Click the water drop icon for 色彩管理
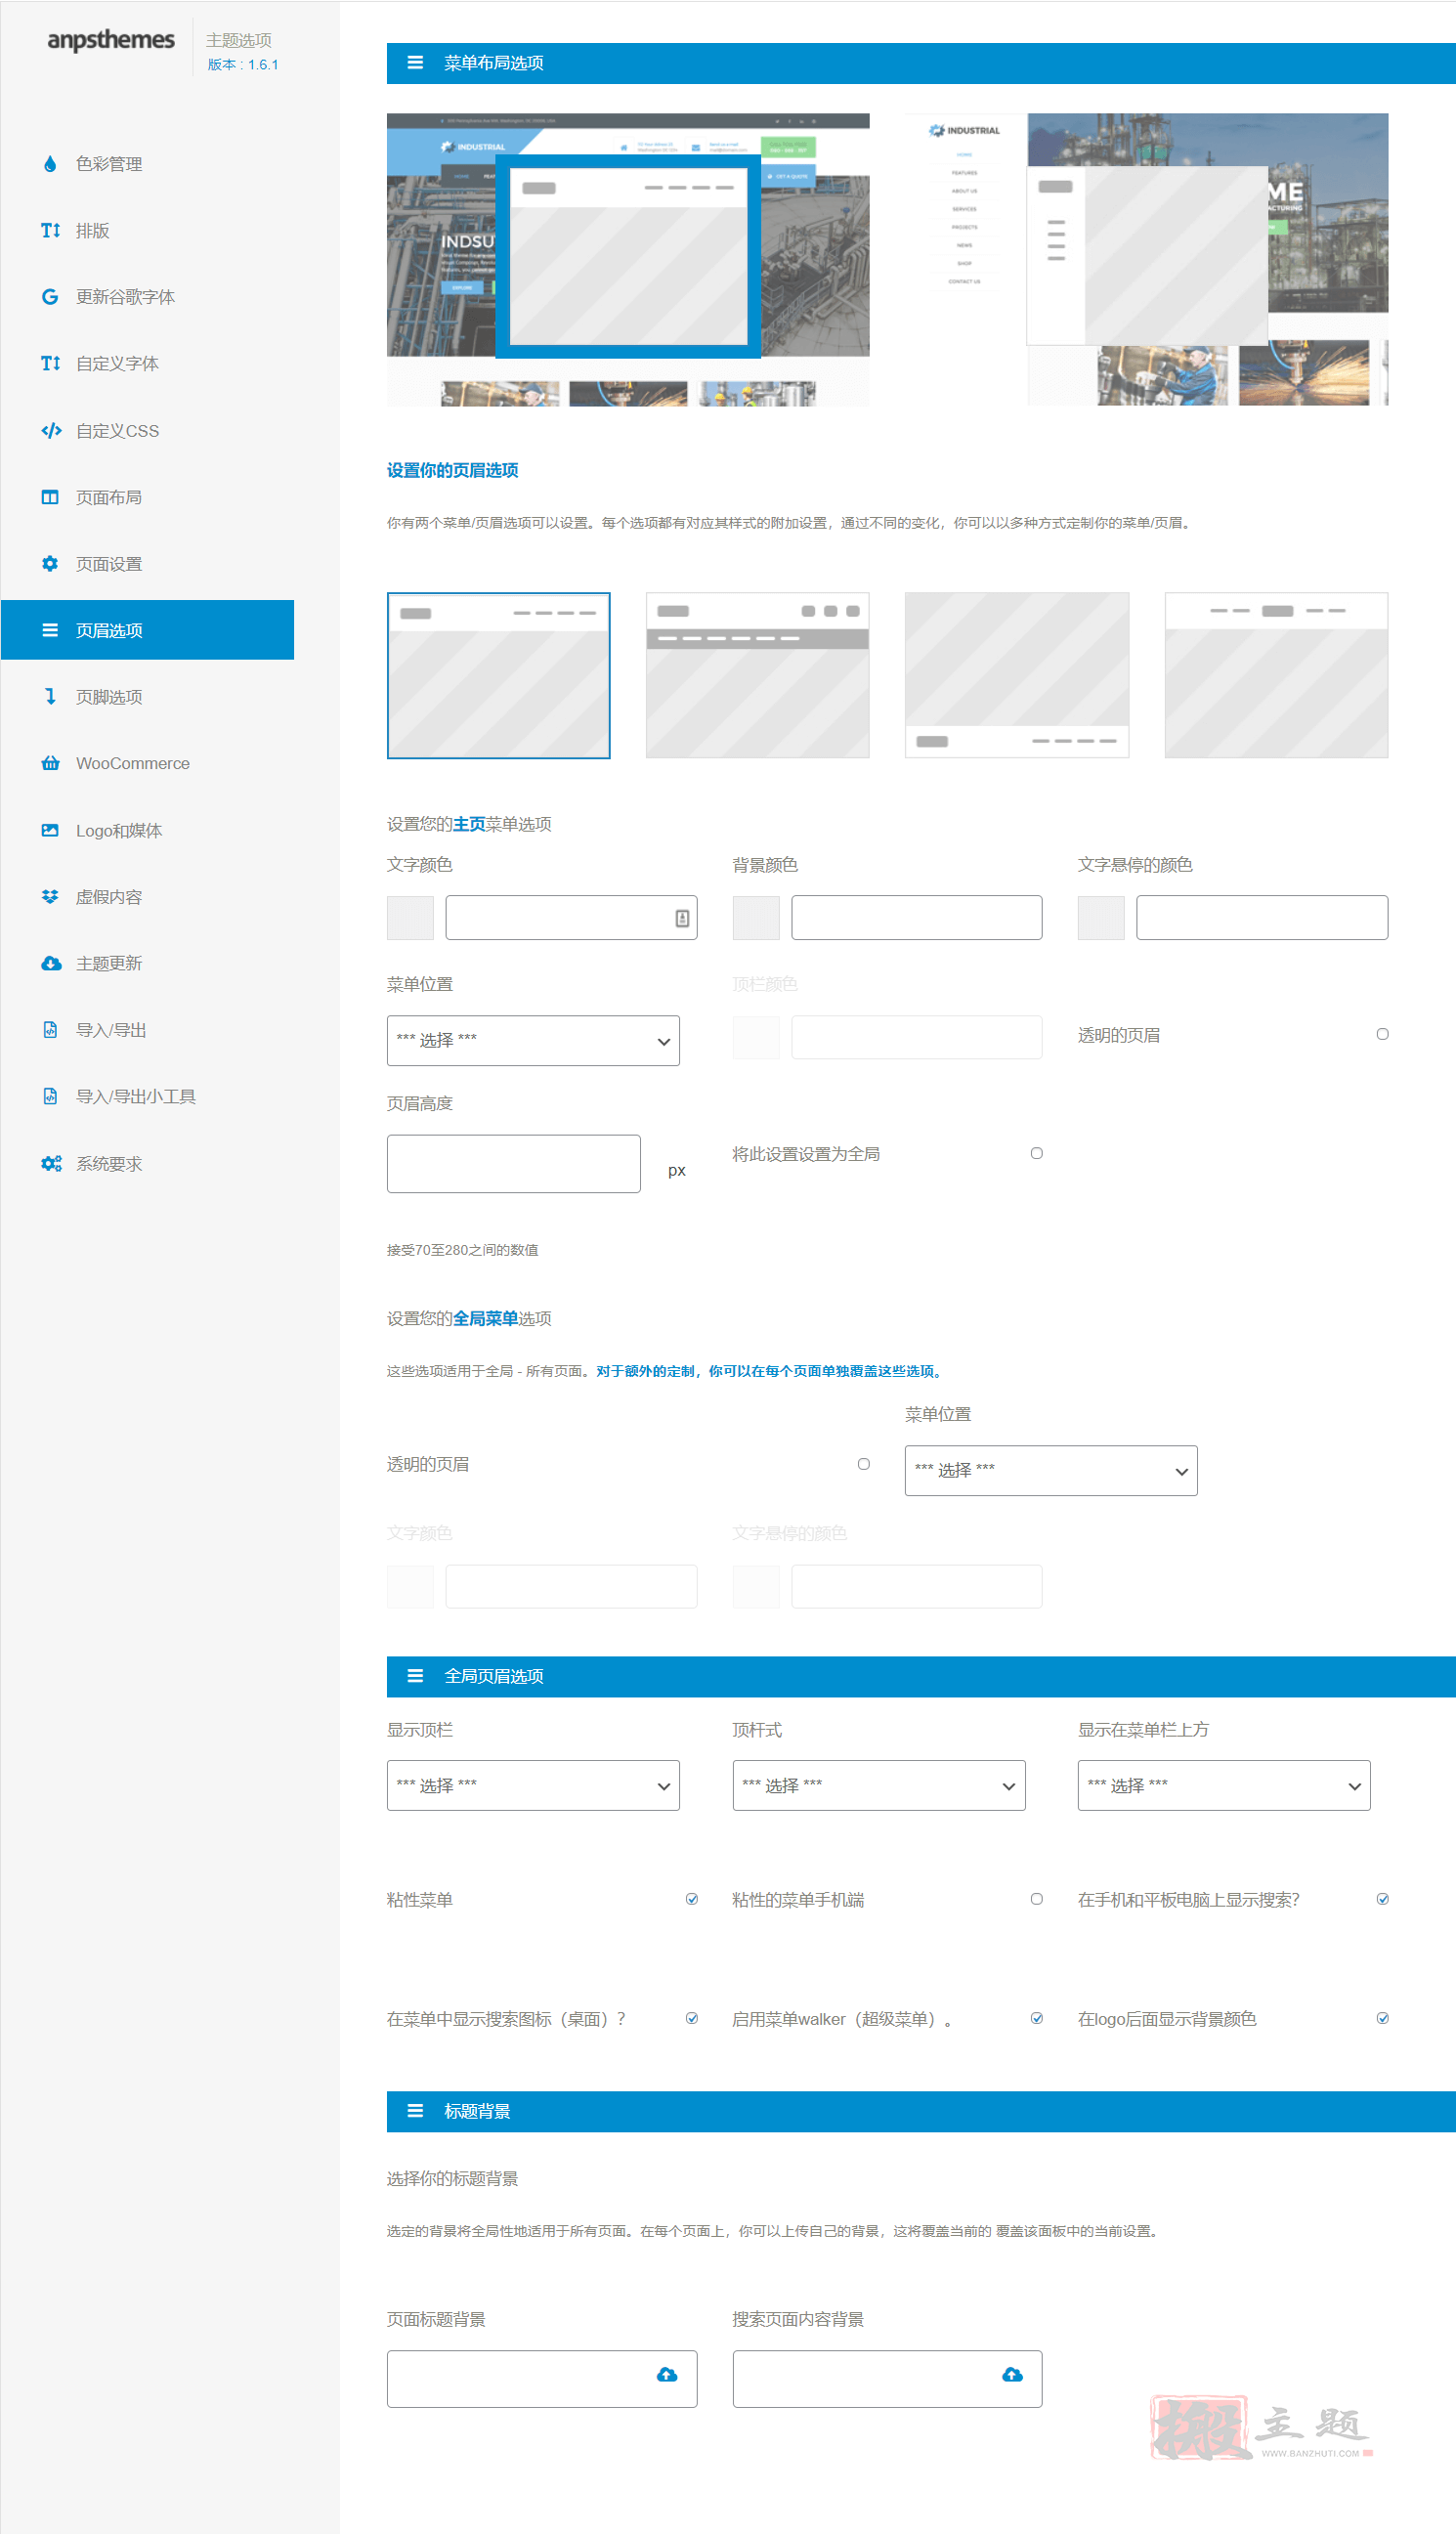This screenshot has width=1456, height=2534. [50, 164]
